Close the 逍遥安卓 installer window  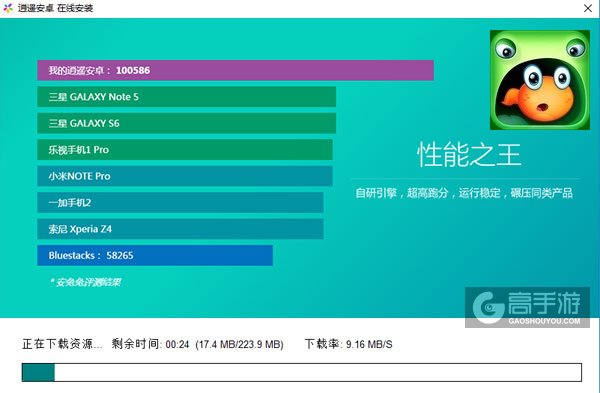tap(588, 8)
